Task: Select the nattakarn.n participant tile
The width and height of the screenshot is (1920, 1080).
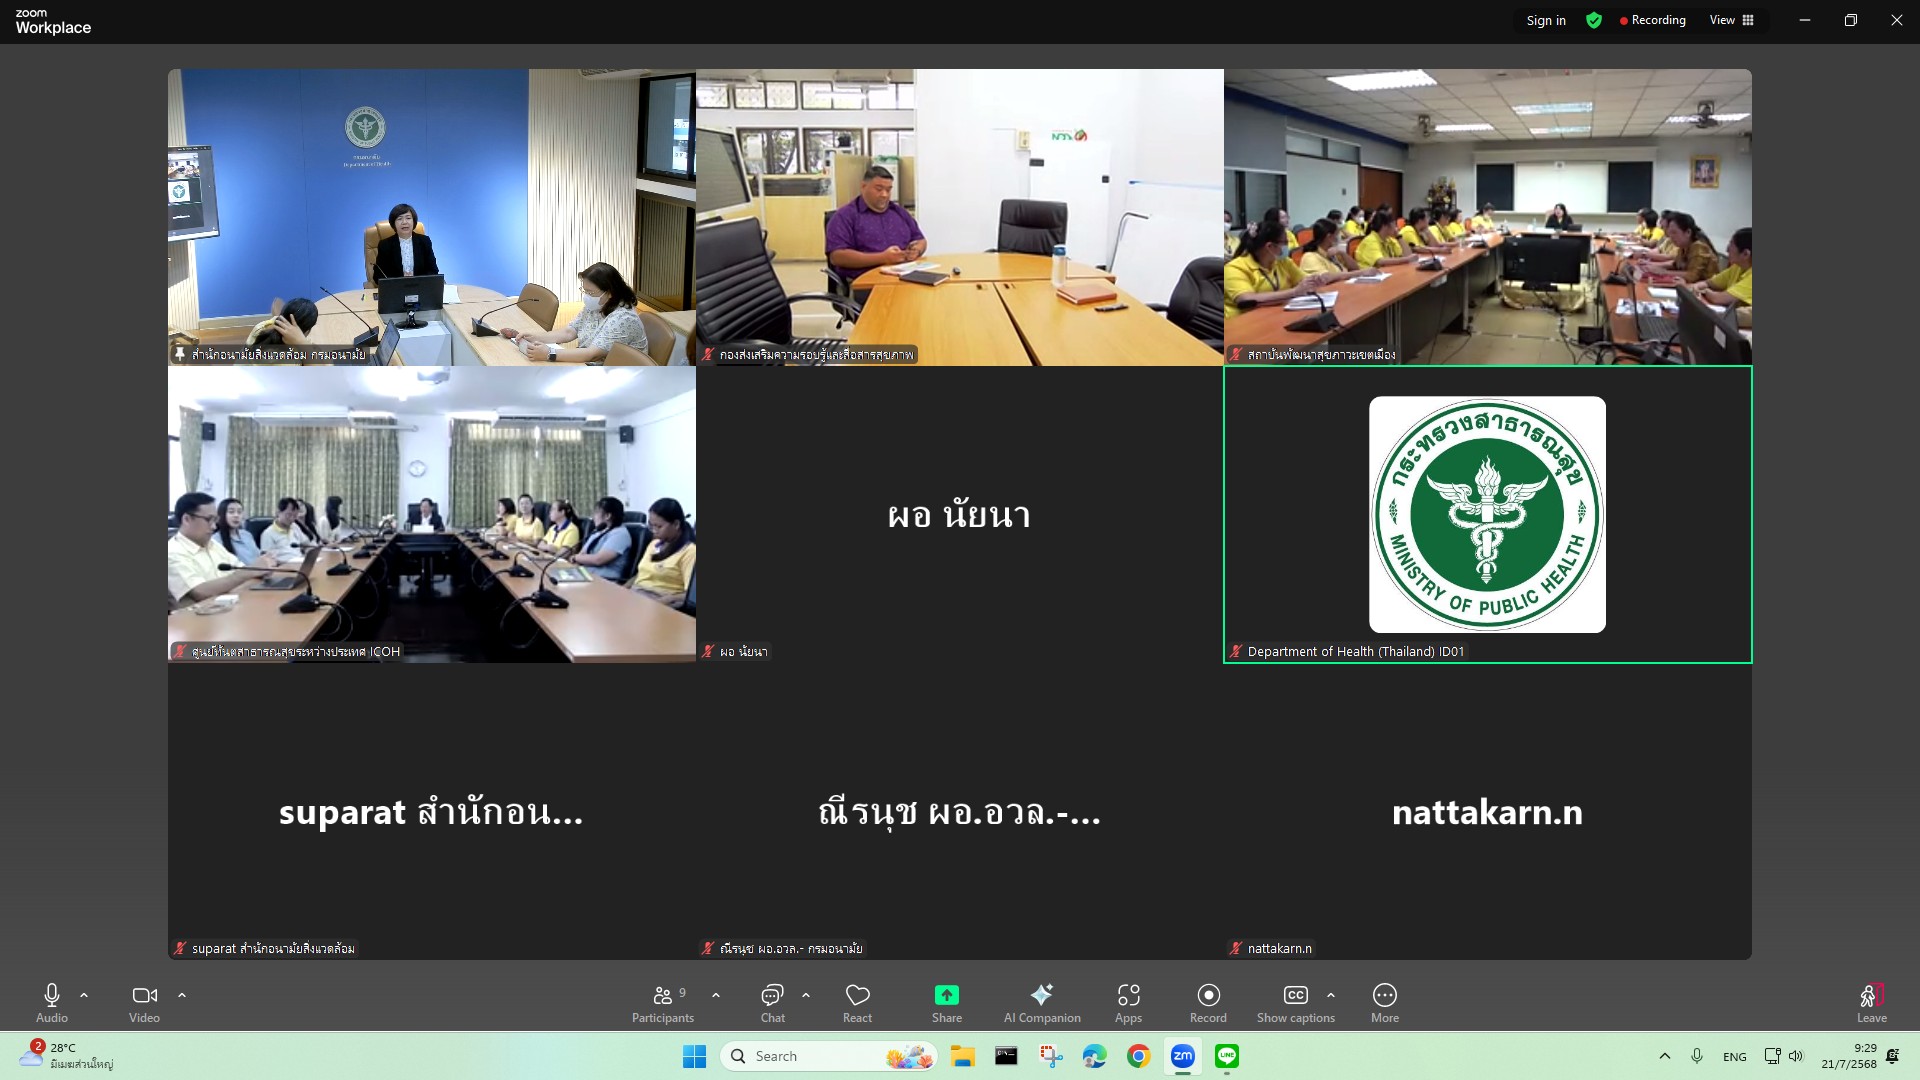Action: click(x=1488, y=811)
